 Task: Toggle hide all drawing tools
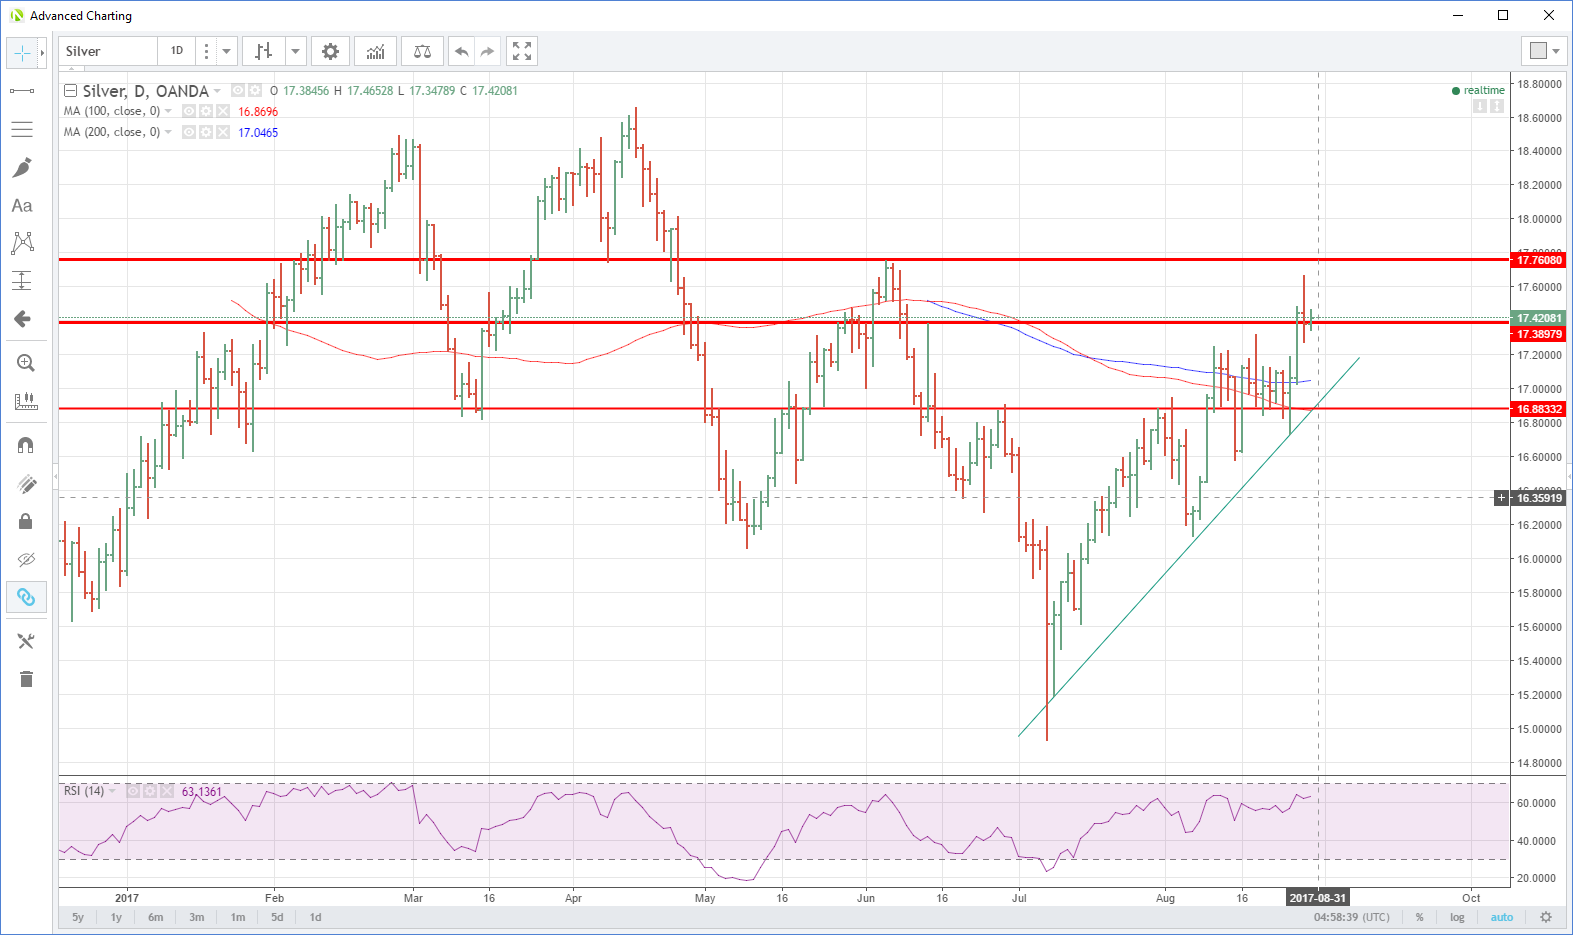(26, 560)
